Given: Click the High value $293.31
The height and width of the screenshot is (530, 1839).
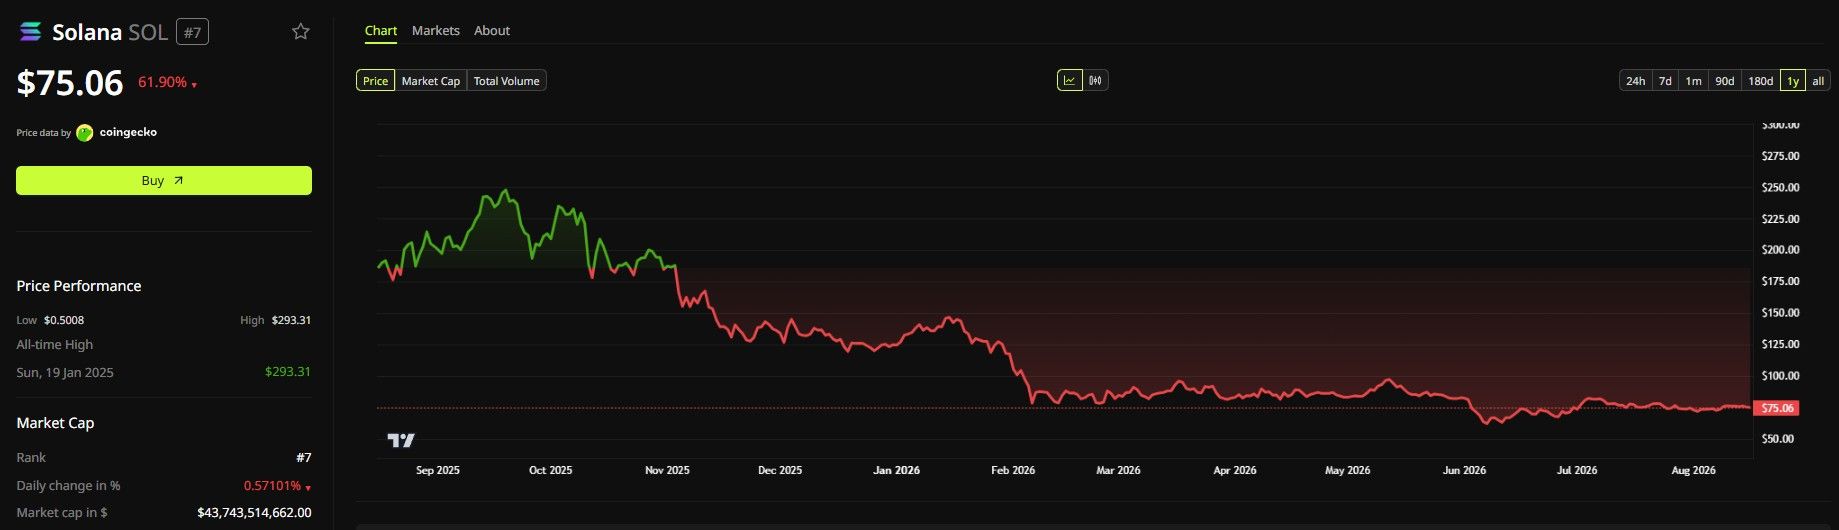Looking at the screenshot, I should (x=291, y=320).
